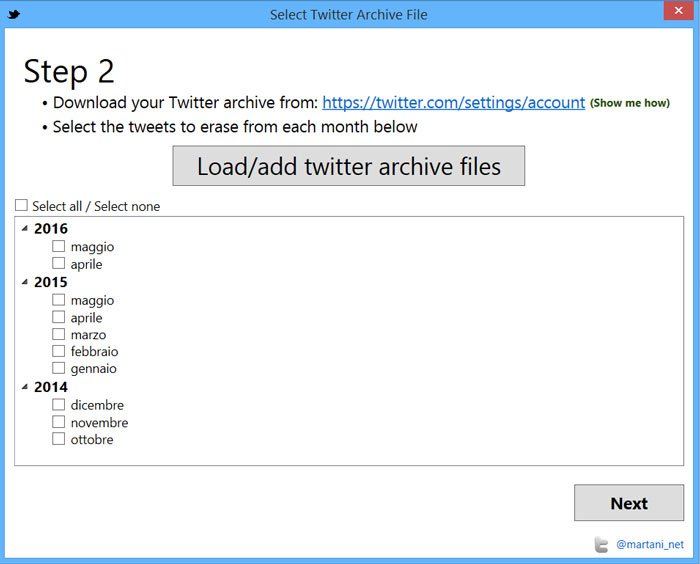Check the ottobre checkbox

click(x=58, y=439)
